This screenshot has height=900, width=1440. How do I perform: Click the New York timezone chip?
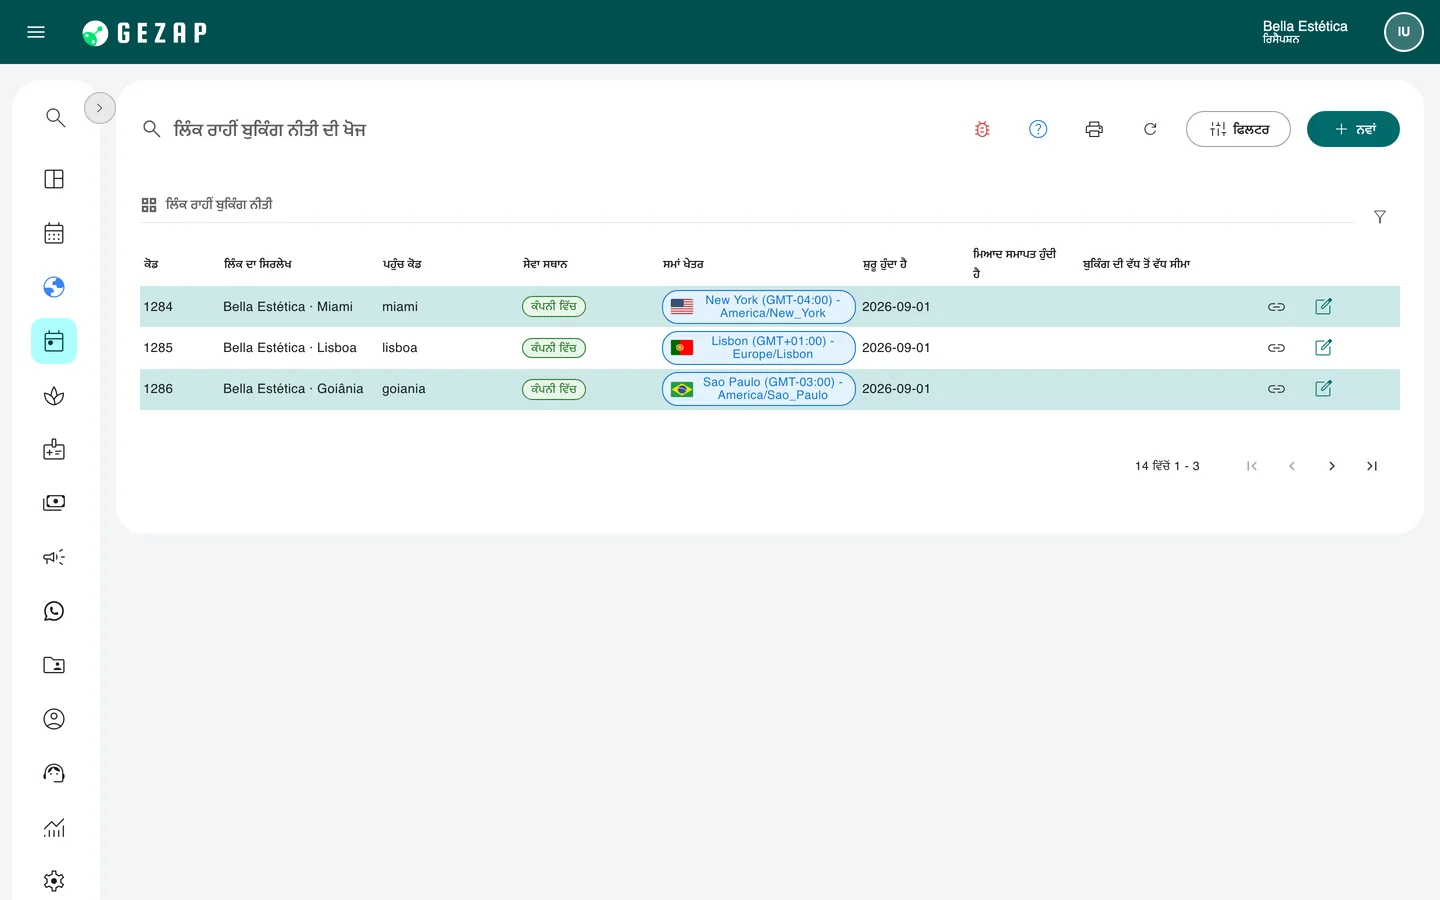pyautogui.click(x=759, y=306)
